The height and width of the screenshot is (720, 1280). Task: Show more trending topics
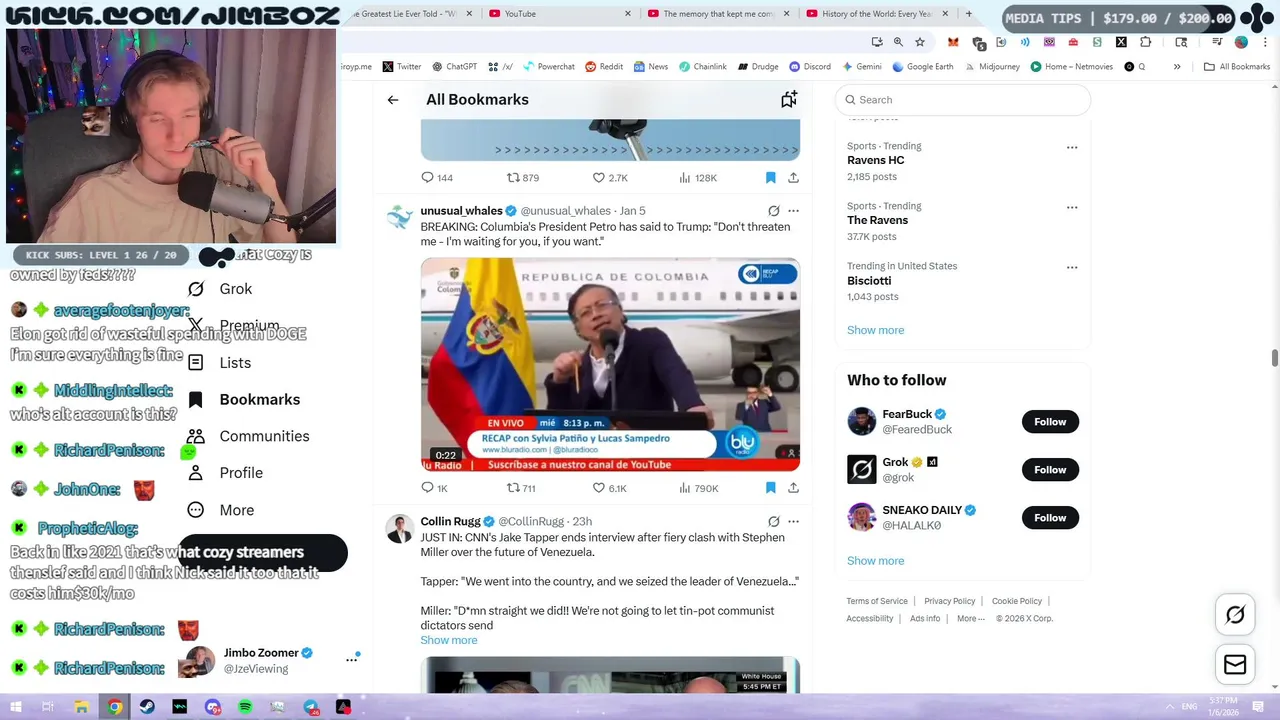click(875, 330)
